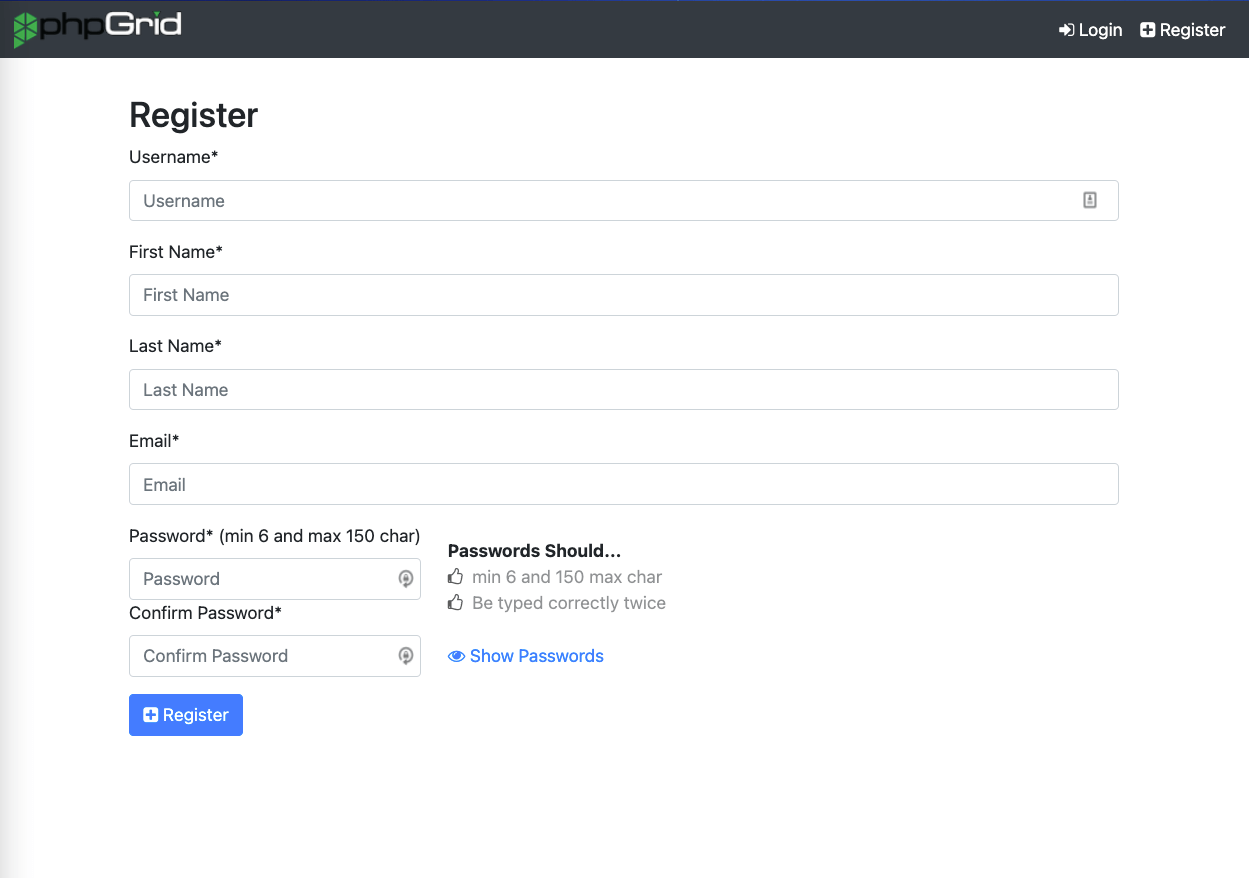Viewport: 1249px width, 878px height.
Task: Click the 'Register' page heading
Action: [194, 115]
